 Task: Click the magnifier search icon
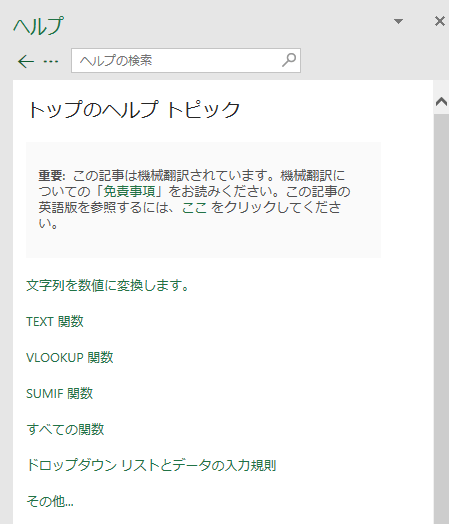coord(289,60)
